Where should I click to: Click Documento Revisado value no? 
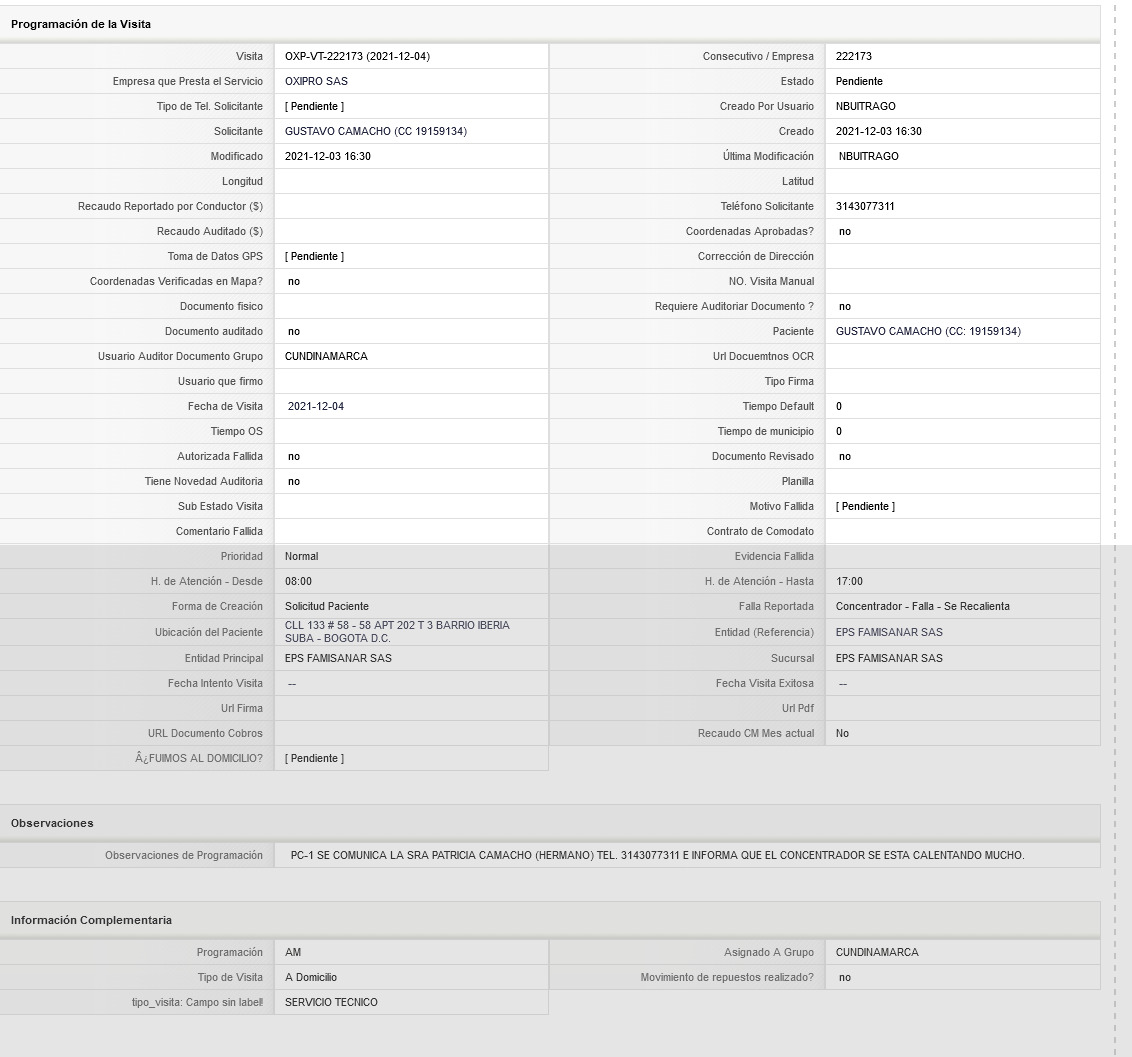coord(845,456)
